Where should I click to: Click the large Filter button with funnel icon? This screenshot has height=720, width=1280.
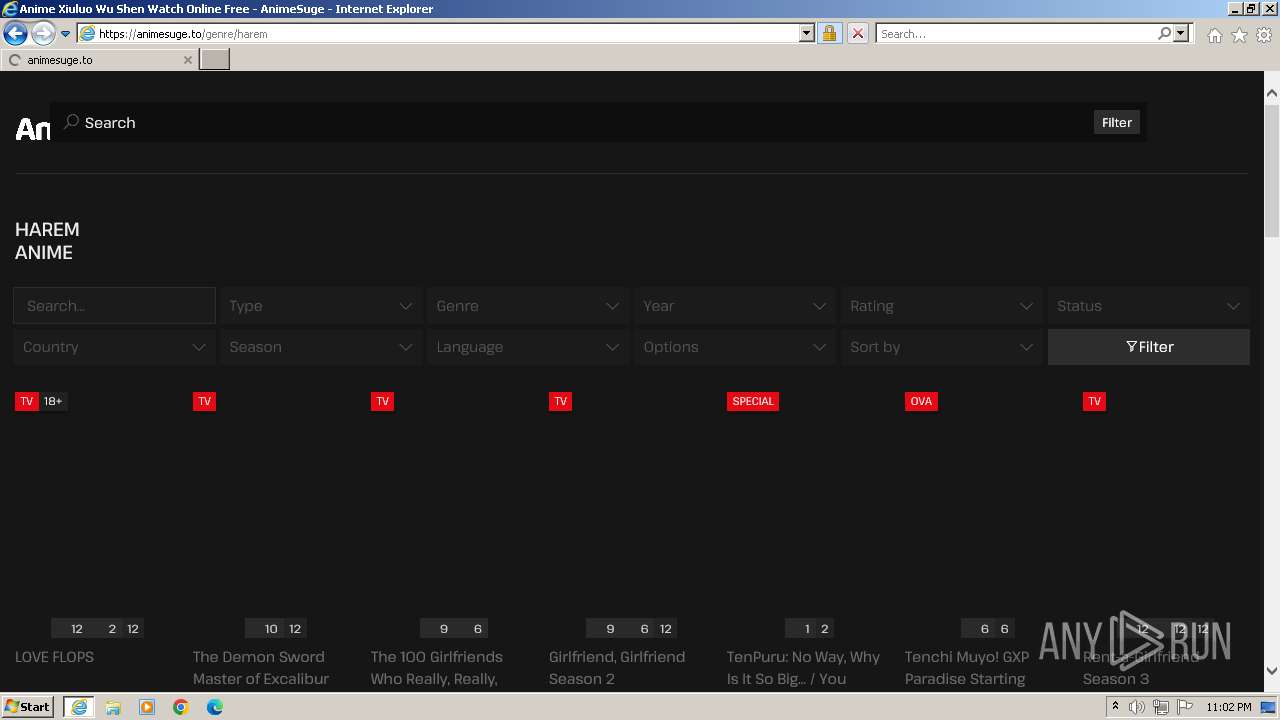(1149, 347)
